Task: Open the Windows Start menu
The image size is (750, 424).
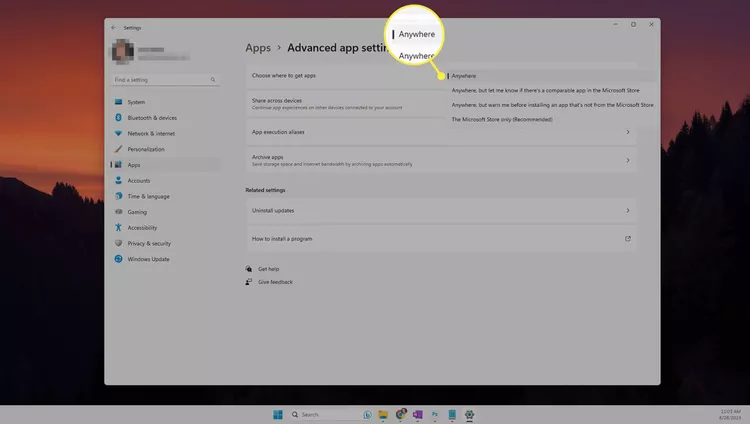Action: pos(277,414)
